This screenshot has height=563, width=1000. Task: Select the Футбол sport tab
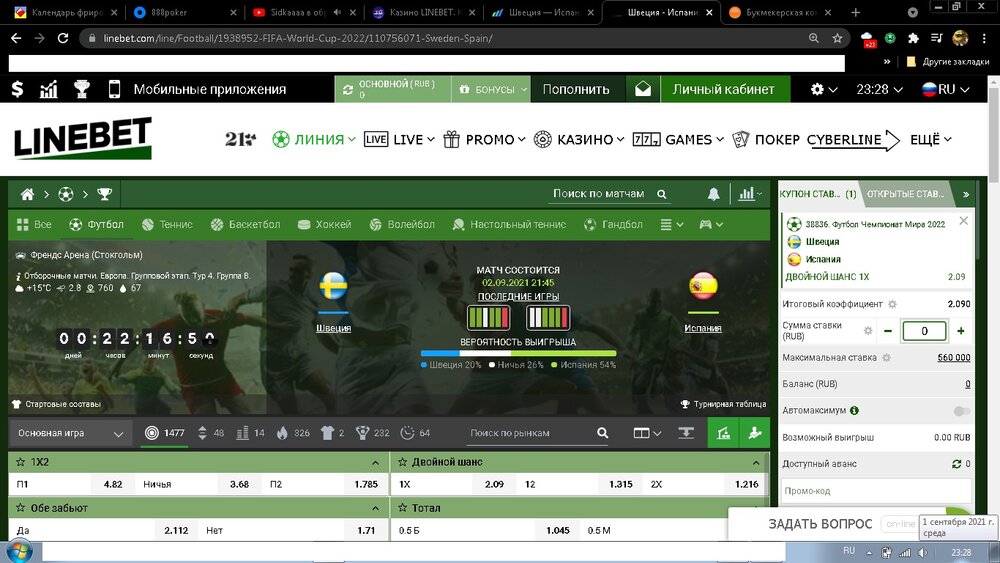96,224
